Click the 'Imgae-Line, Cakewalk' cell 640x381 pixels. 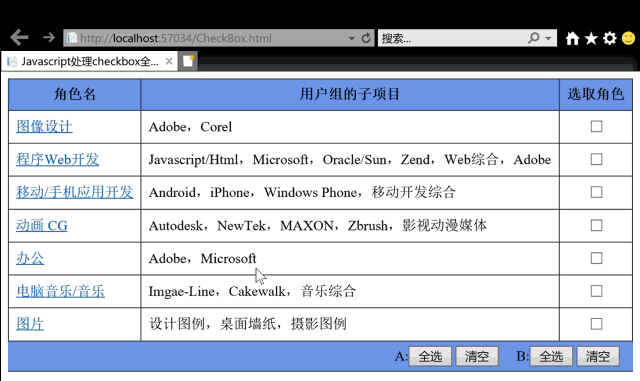coord(350,291)
